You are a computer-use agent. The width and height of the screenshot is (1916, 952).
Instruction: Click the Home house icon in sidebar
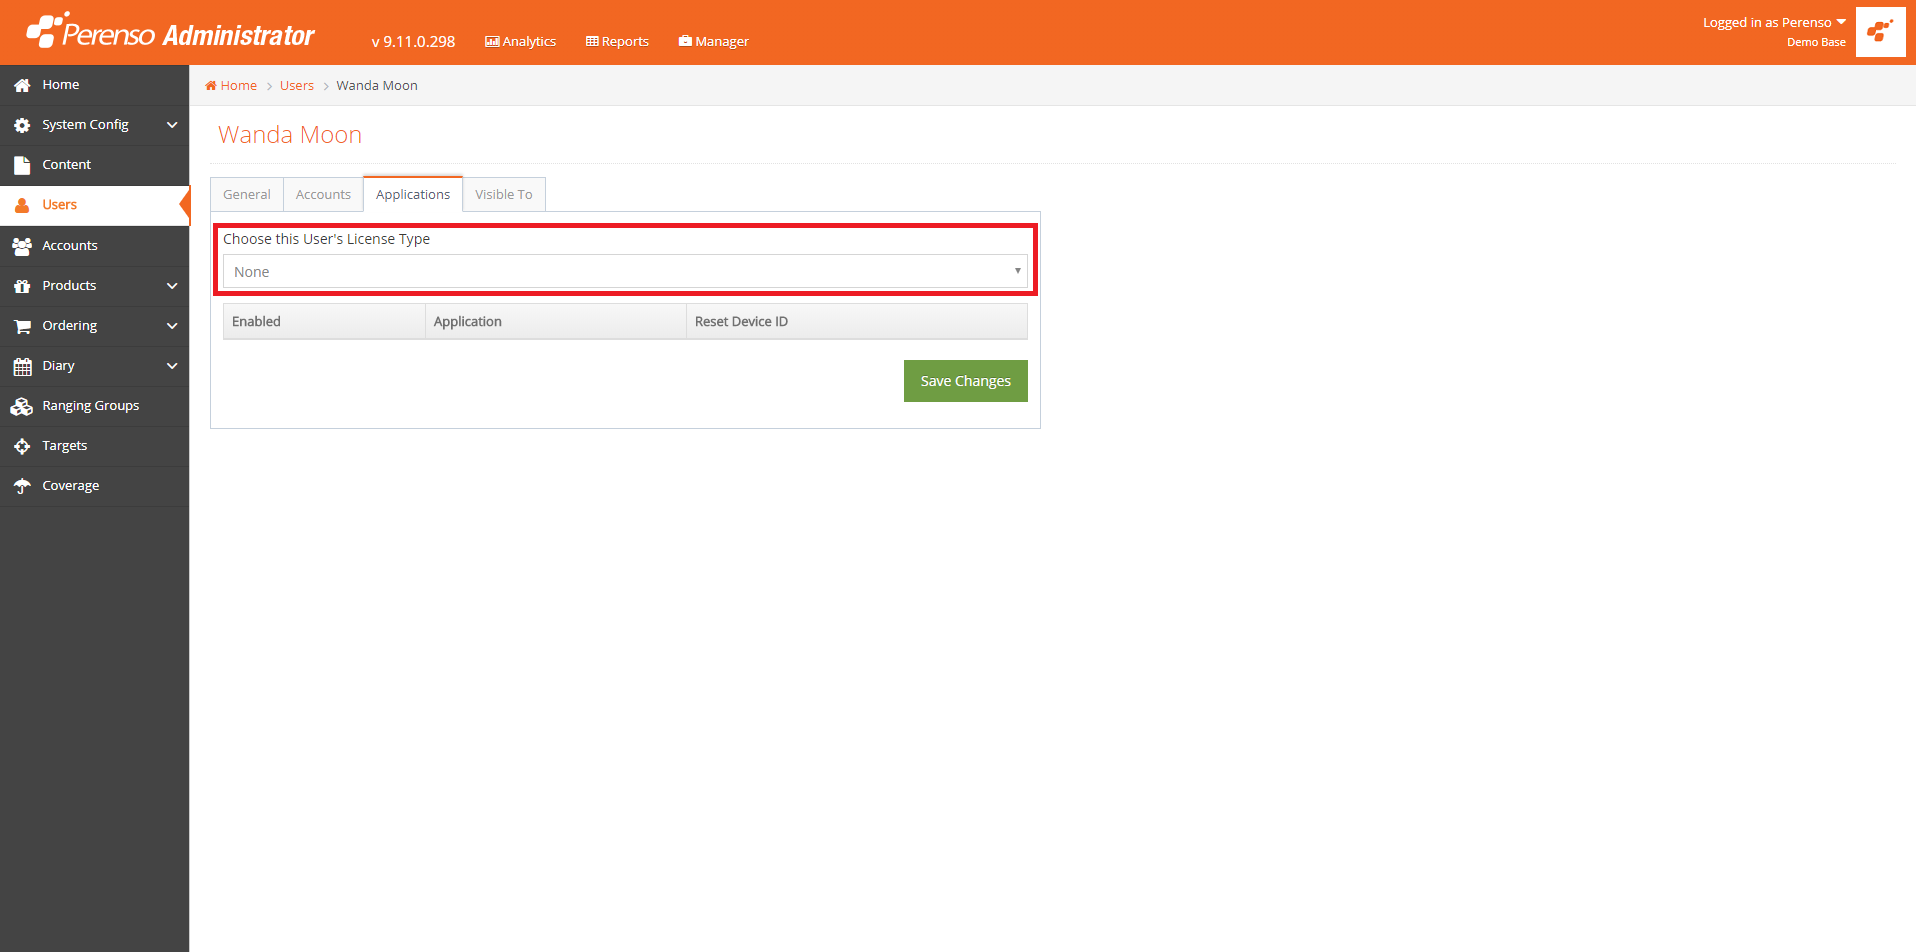click(22, 86)
